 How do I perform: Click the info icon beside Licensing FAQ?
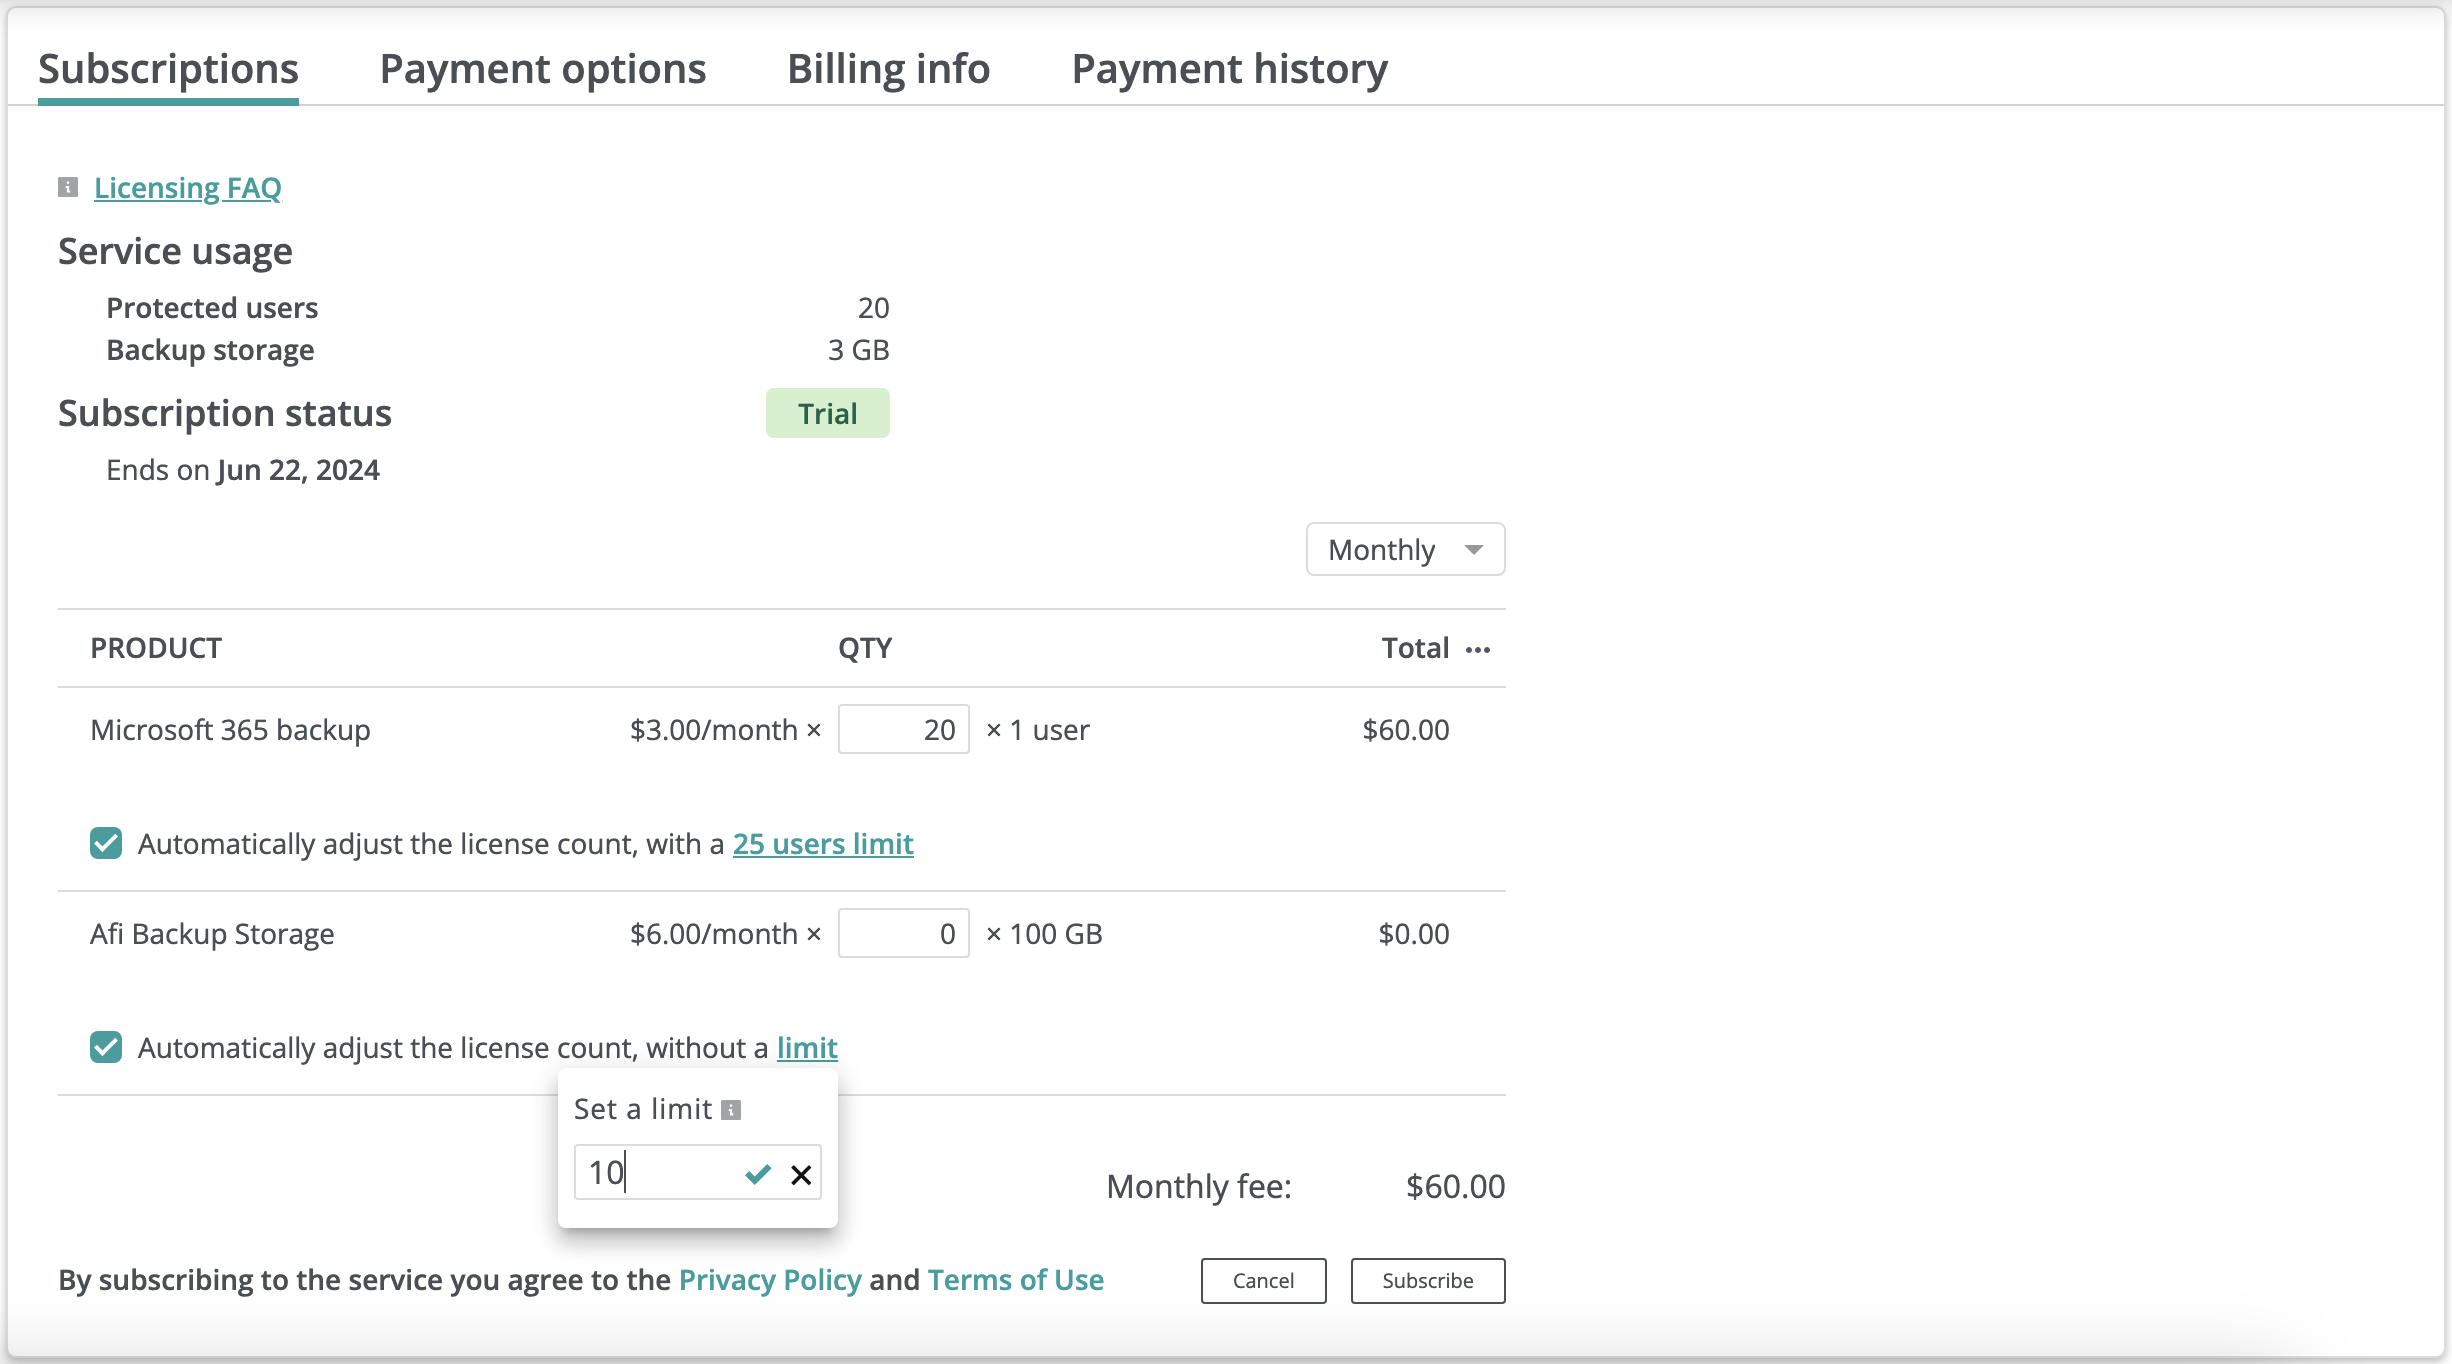tap(68, 187)
